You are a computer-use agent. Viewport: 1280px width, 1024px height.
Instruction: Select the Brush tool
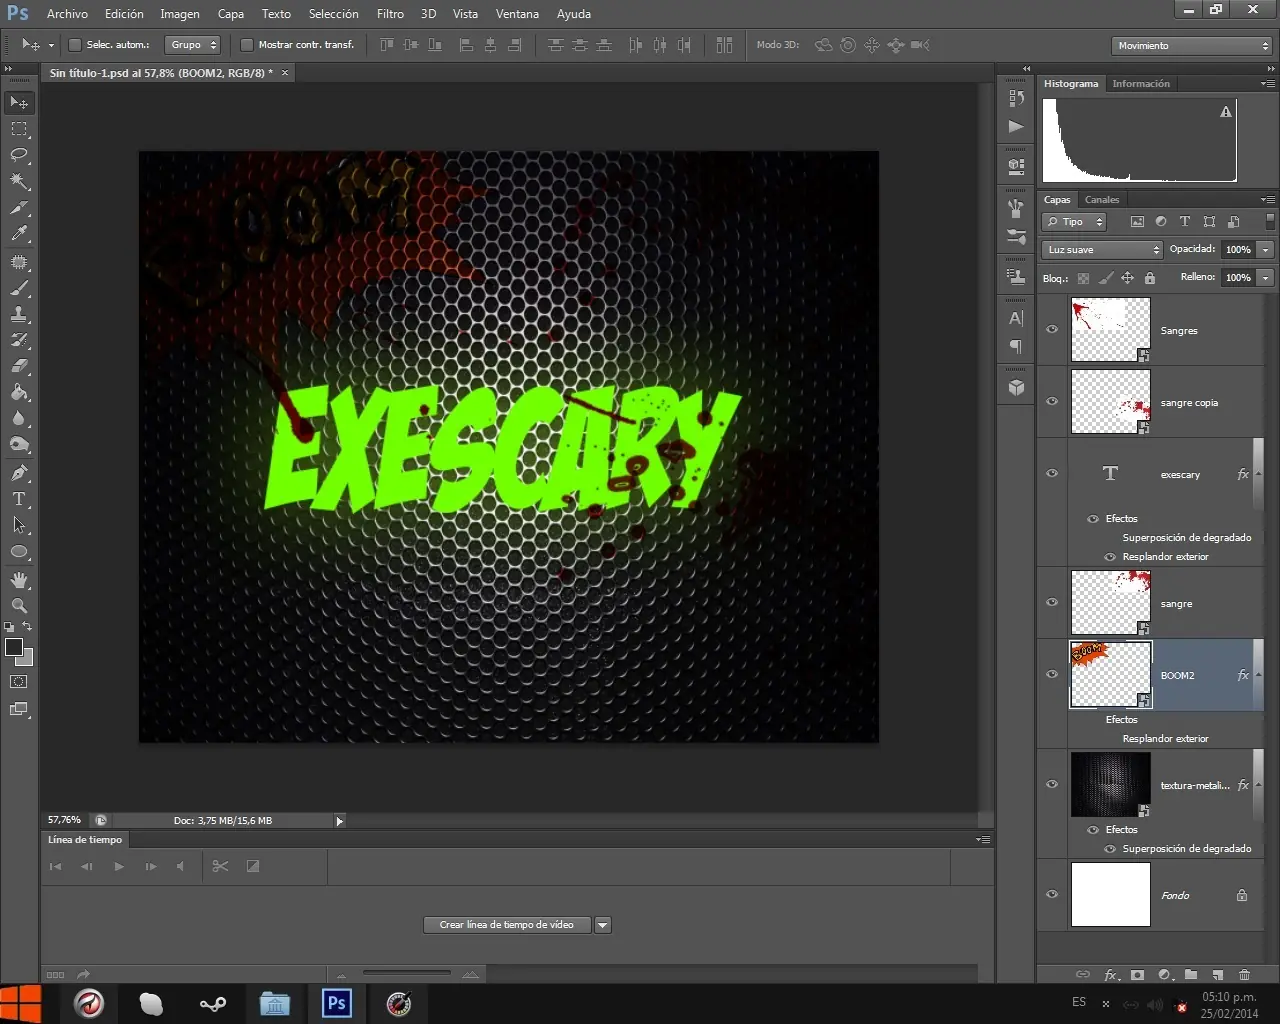(19, 288)
